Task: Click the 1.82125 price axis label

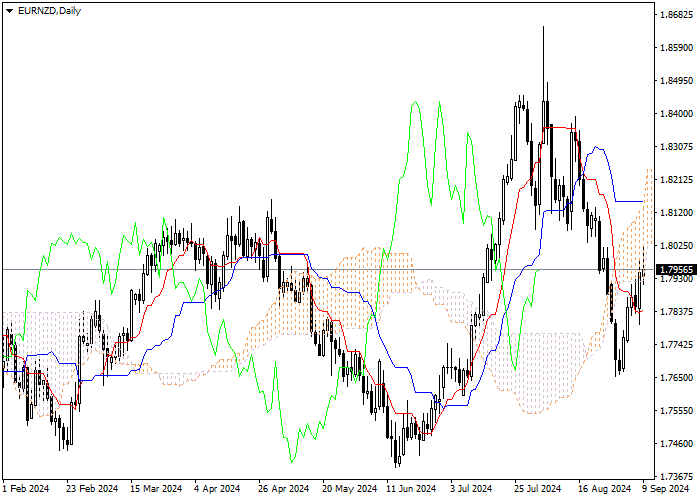Action: [x=676, y=180]
